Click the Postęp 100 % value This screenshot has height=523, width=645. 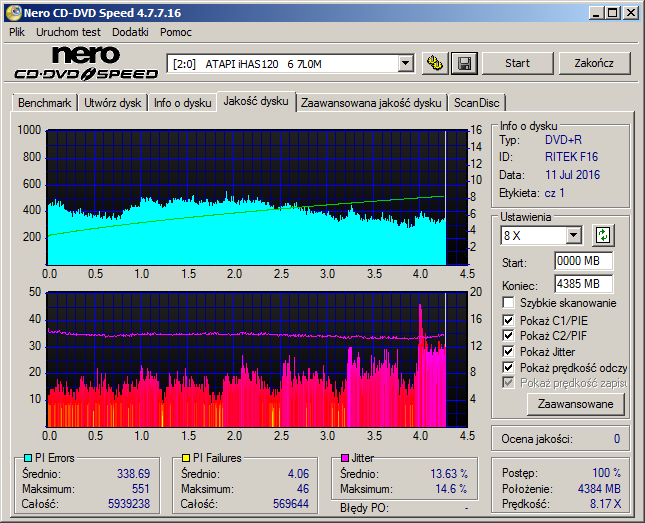(606, 473)
